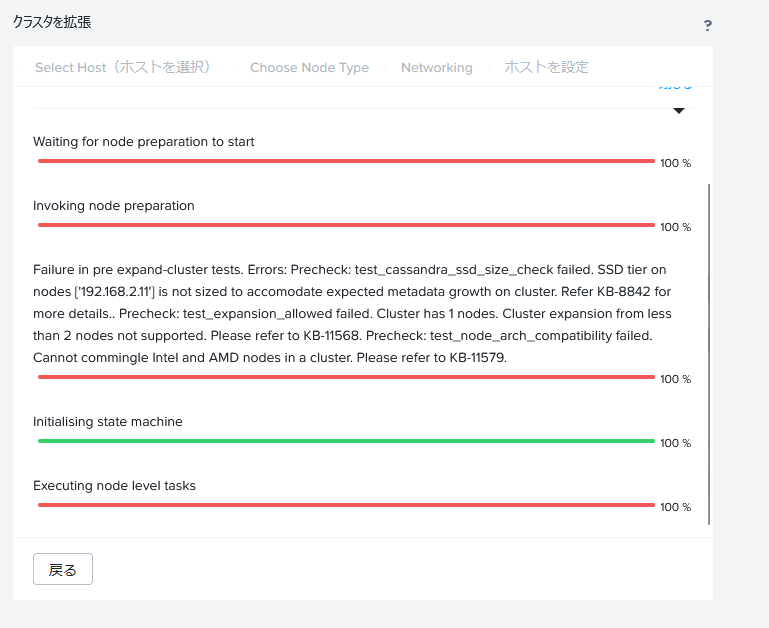Switch to the Networking step
The height and width of the screenshot is (628, 769).
point(436,67)
